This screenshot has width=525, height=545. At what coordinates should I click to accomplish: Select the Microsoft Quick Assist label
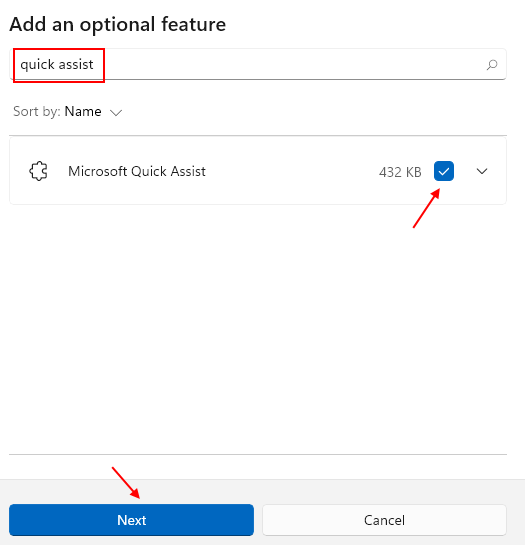[137, 171]
